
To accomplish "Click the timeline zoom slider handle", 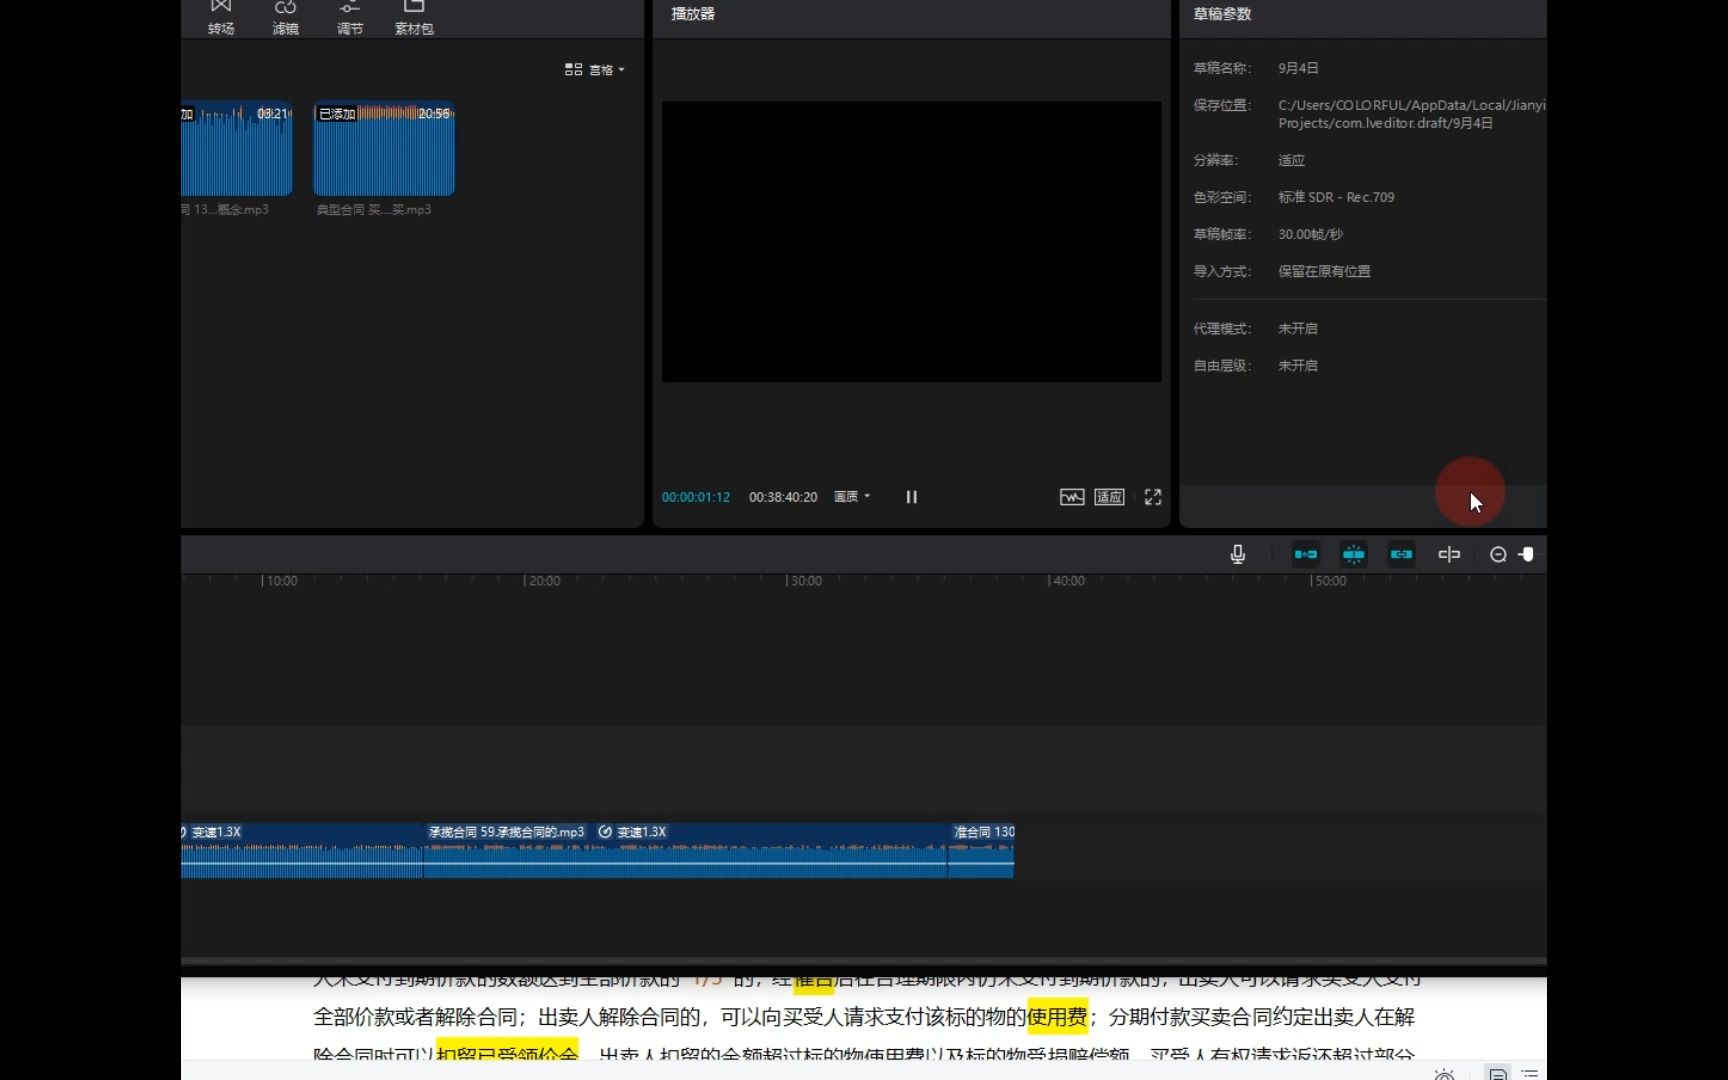I will 1527,554.
